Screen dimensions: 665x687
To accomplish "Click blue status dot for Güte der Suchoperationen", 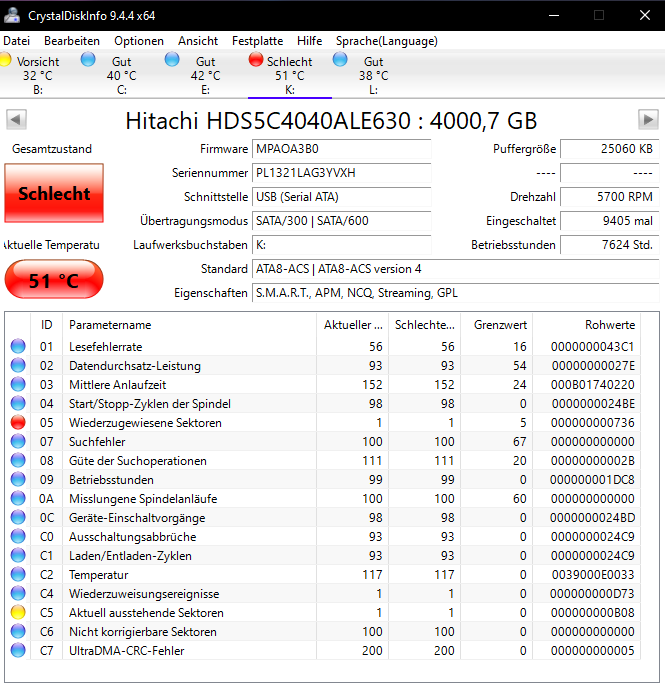I will 18,460.
